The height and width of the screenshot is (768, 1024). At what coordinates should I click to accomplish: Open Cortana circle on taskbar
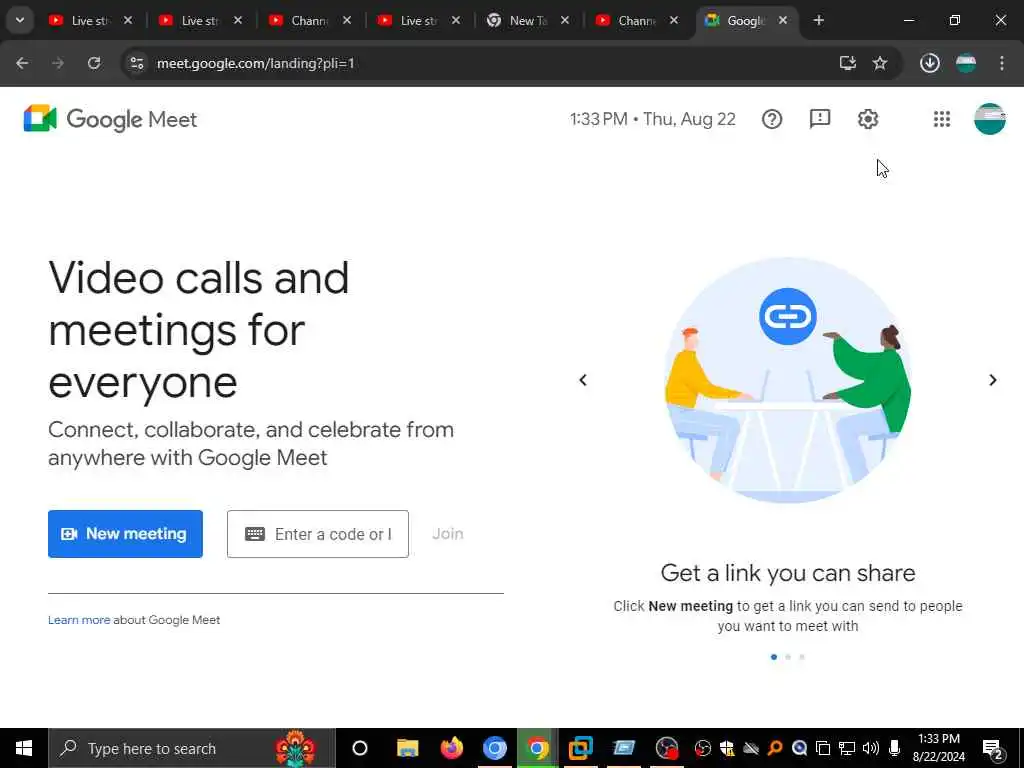(x=360, y=748)
